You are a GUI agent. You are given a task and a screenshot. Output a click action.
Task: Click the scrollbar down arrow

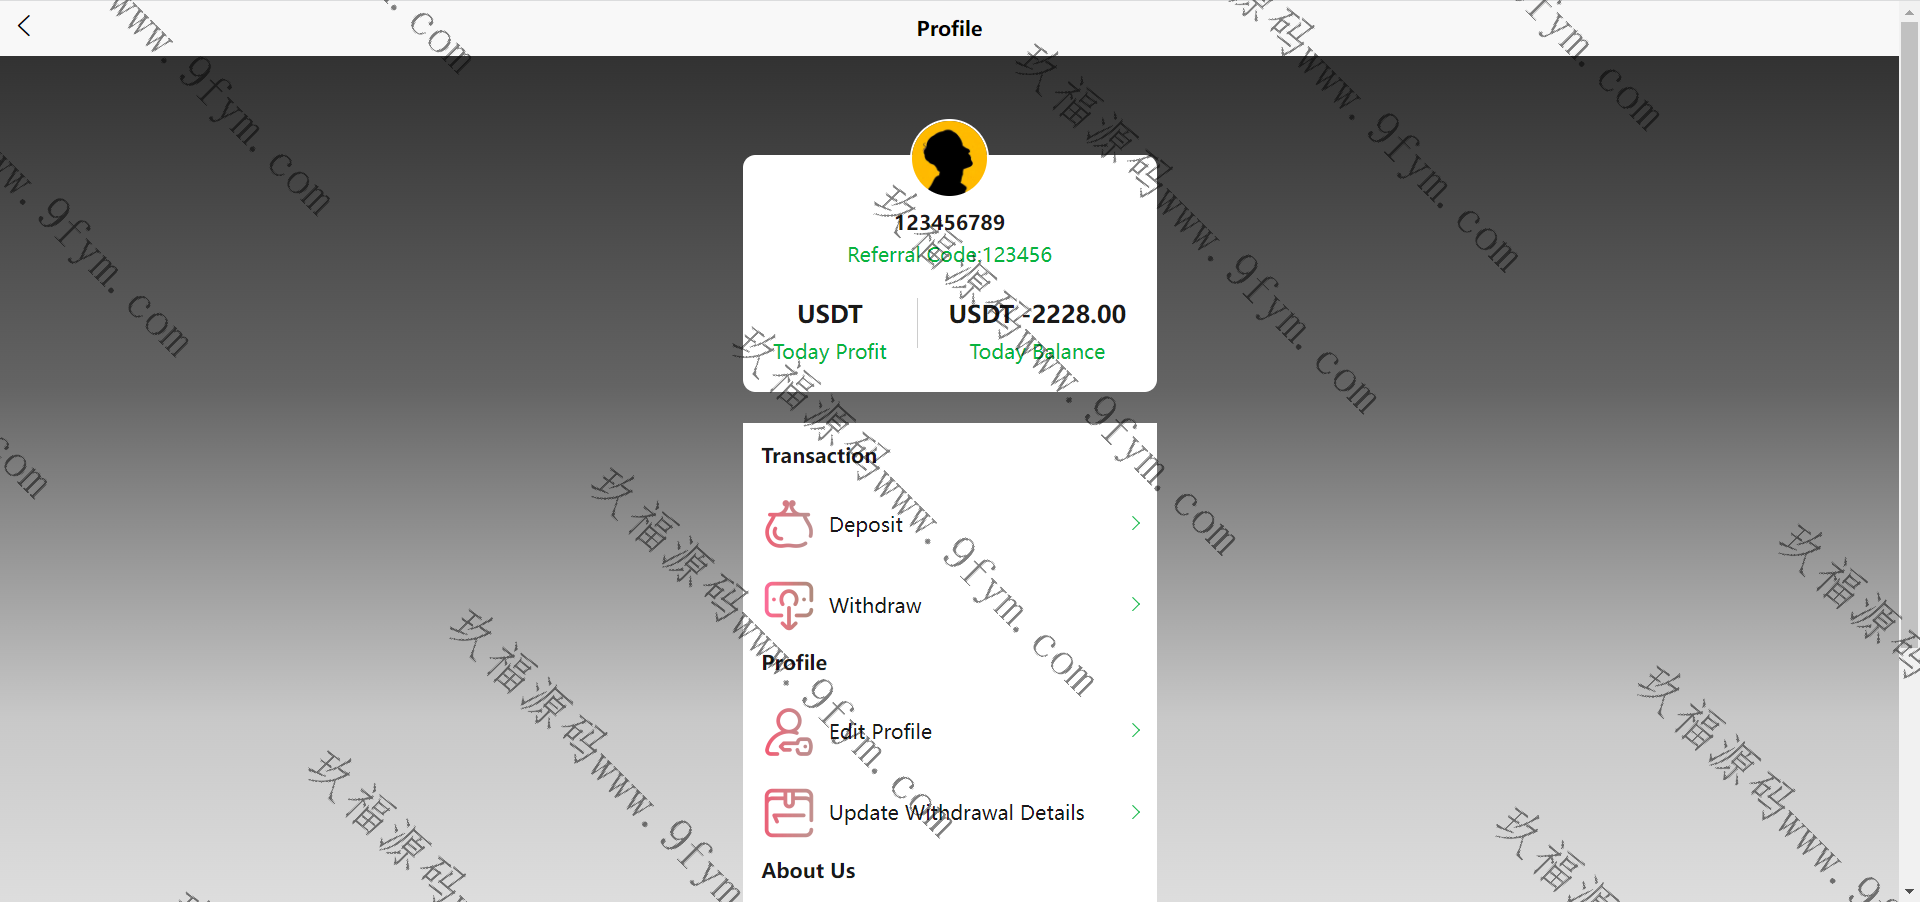1909,891
